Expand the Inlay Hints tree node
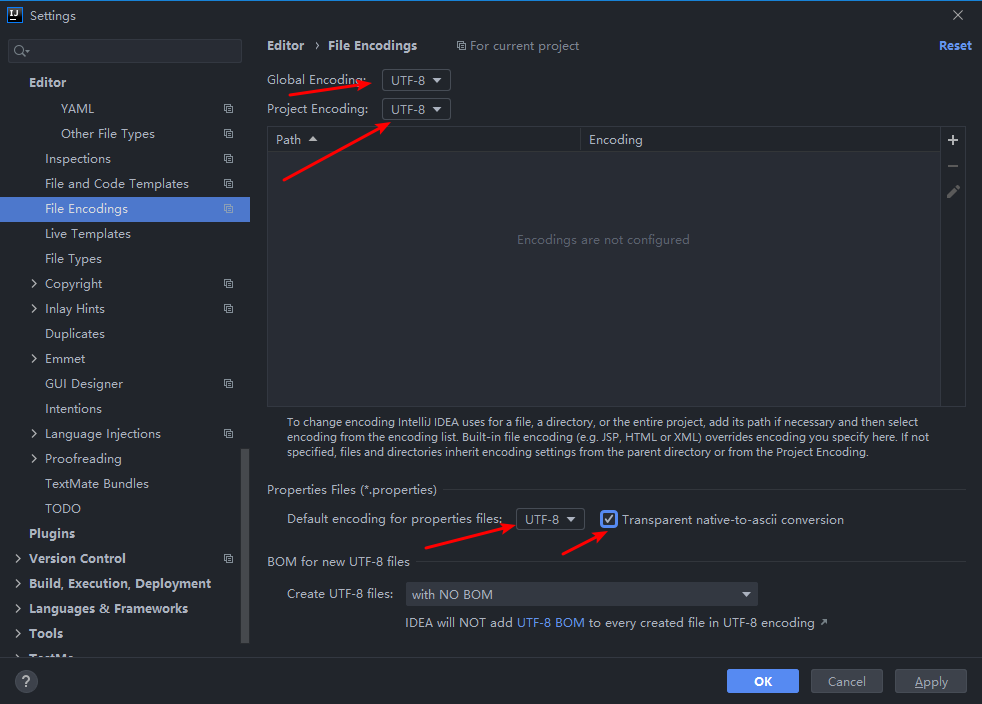The height and width of the screenshot is (704, 982). [x=34, y=309]
